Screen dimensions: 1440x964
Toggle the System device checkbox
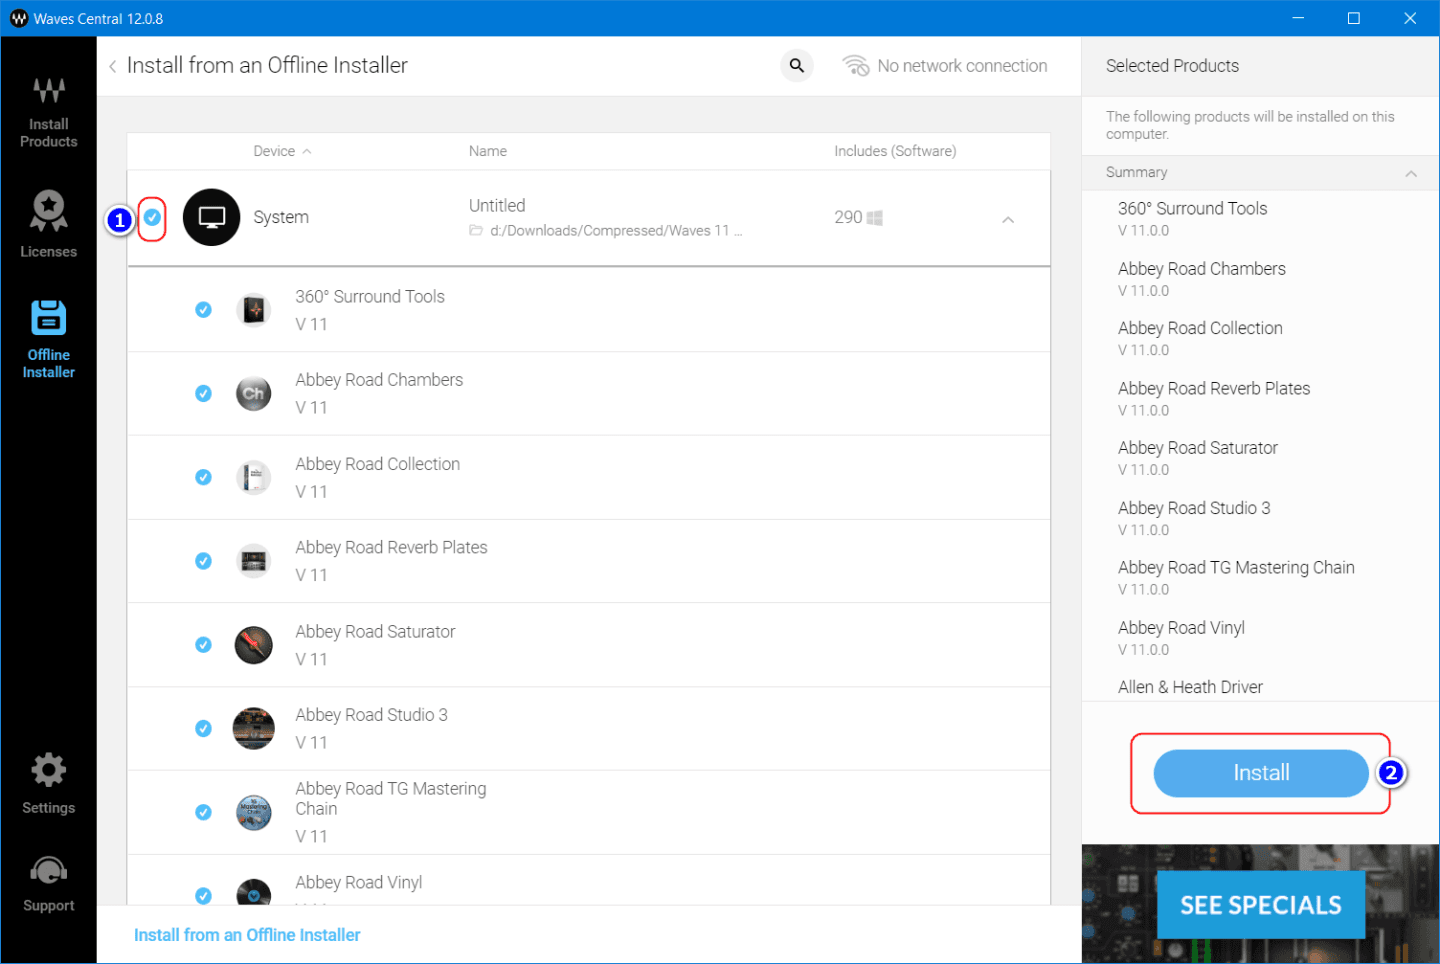[x=152, y=217]
